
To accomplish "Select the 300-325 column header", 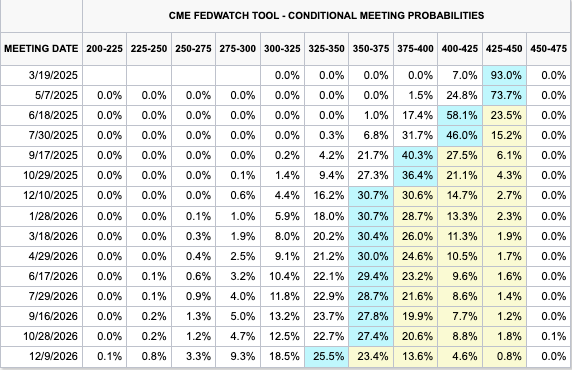I will (282, 49).
